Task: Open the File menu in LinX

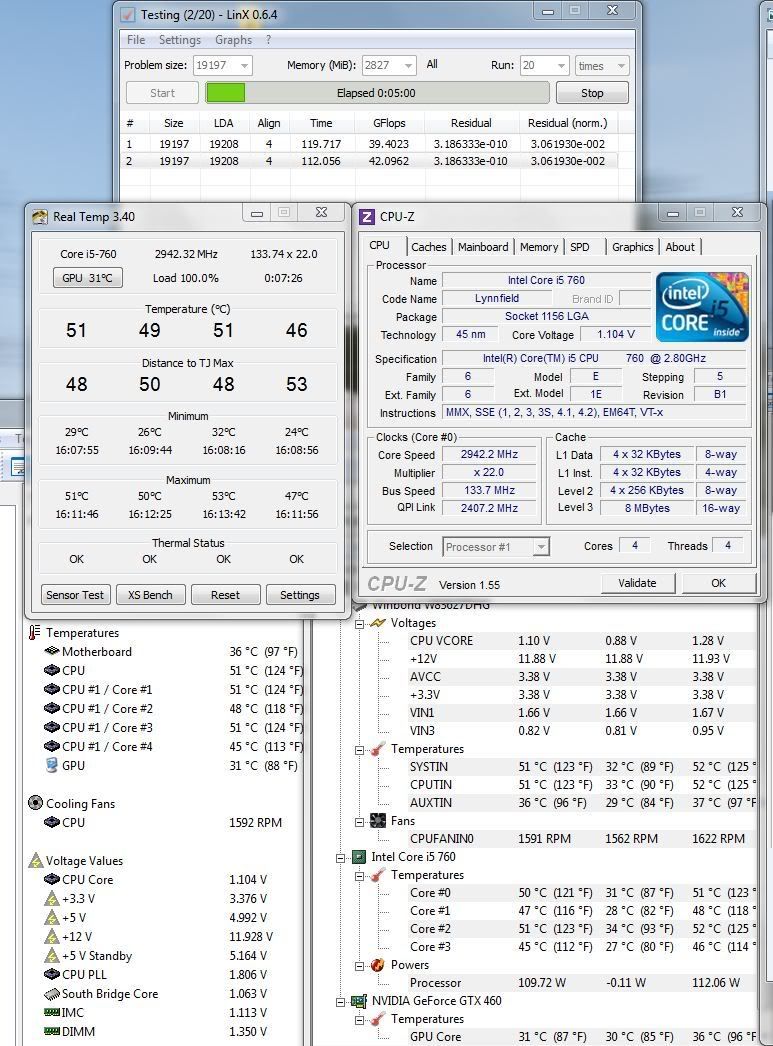Action: pyautogui.click(x=136, y=40)
